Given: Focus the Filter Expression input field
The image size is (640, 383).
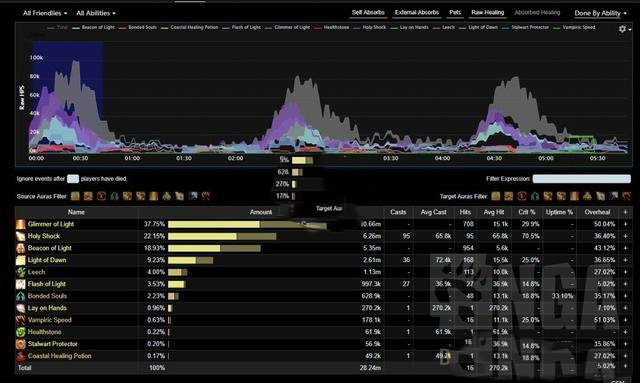Looking at the screenshot, I should point(581,178).
